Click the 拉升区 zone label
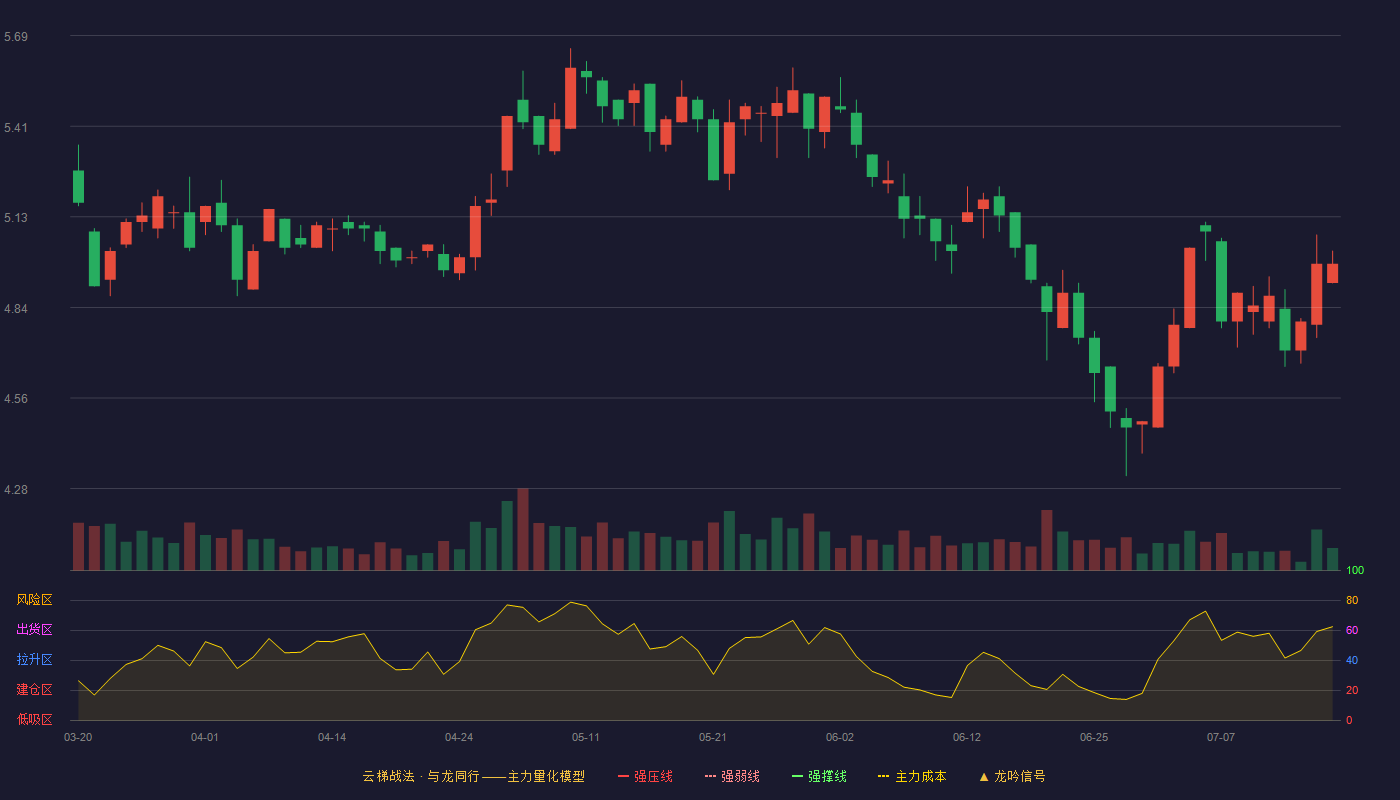The image size is (1400, 800). [x=34, y=660]
